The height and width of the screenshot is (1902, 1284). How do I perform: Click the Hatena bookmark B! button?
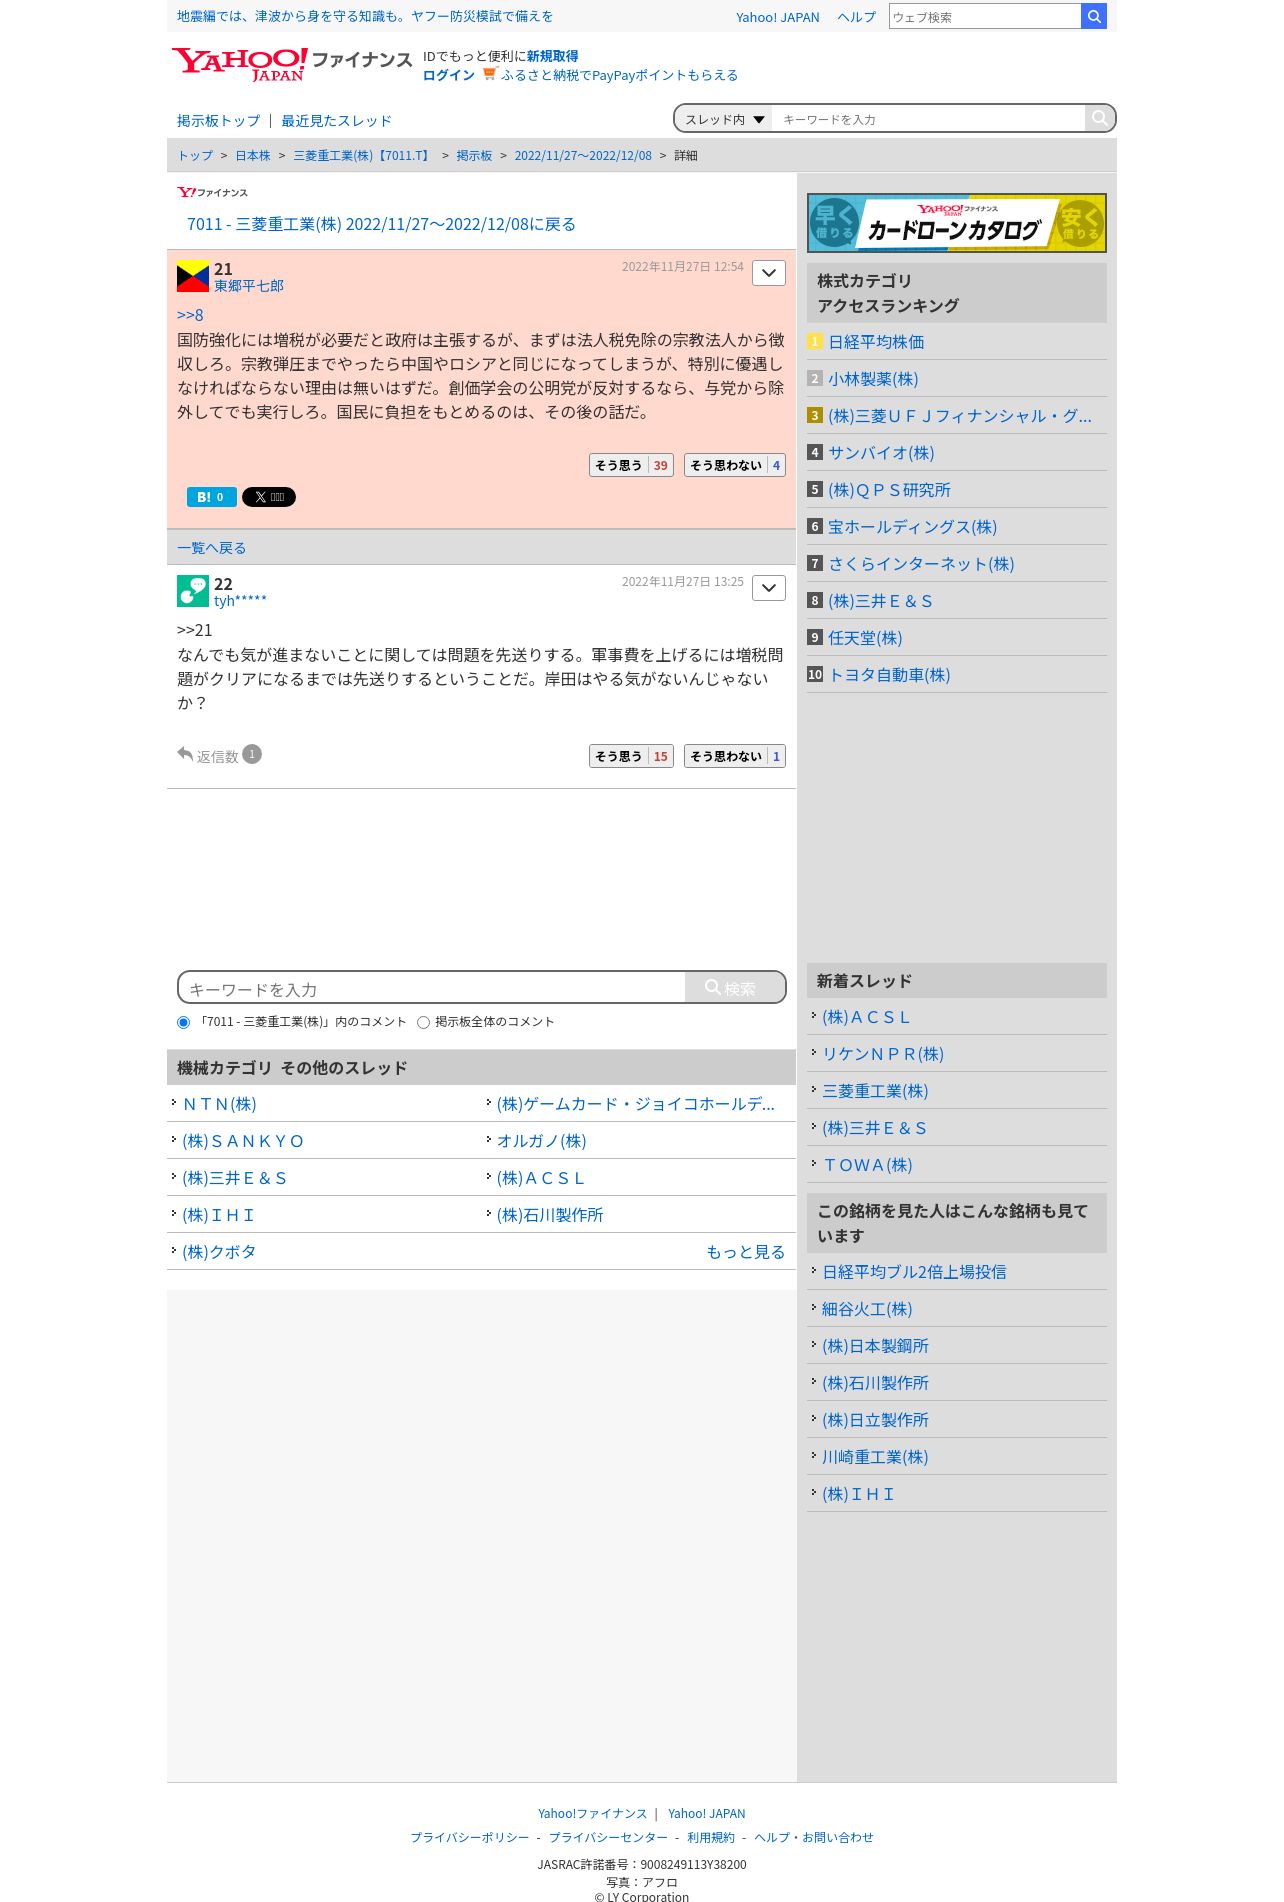coord(211,497)
